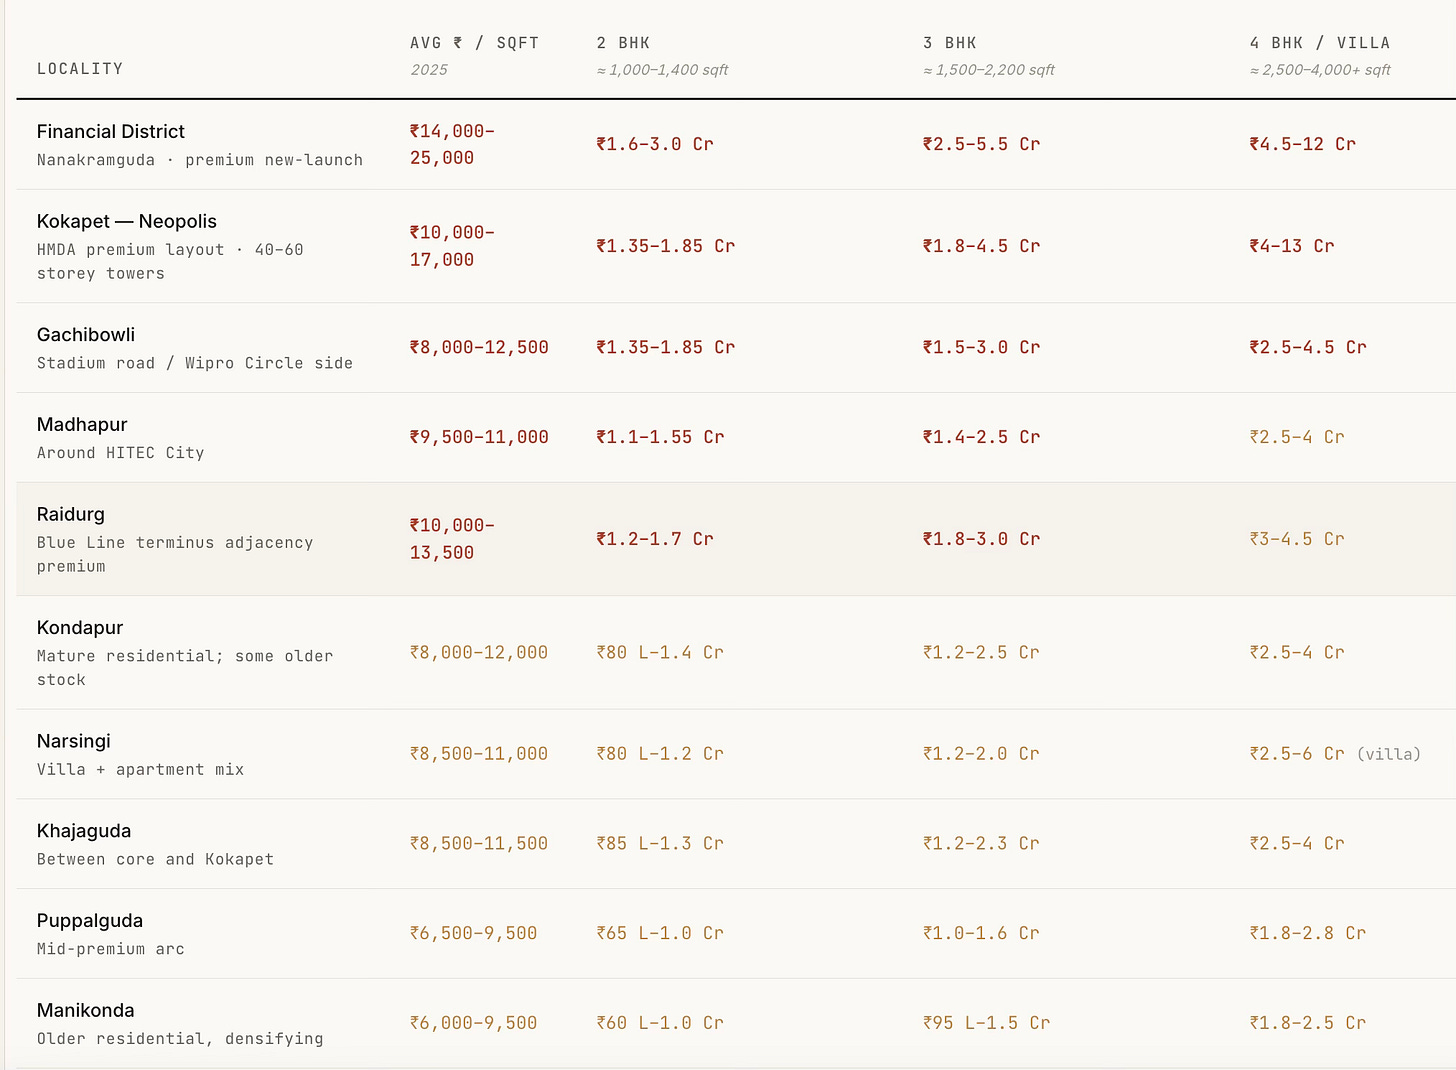Screen dimensions: 1456x1070
Task: Click Puppalguda average price ₹6,500-9,500
Action: 474,934
